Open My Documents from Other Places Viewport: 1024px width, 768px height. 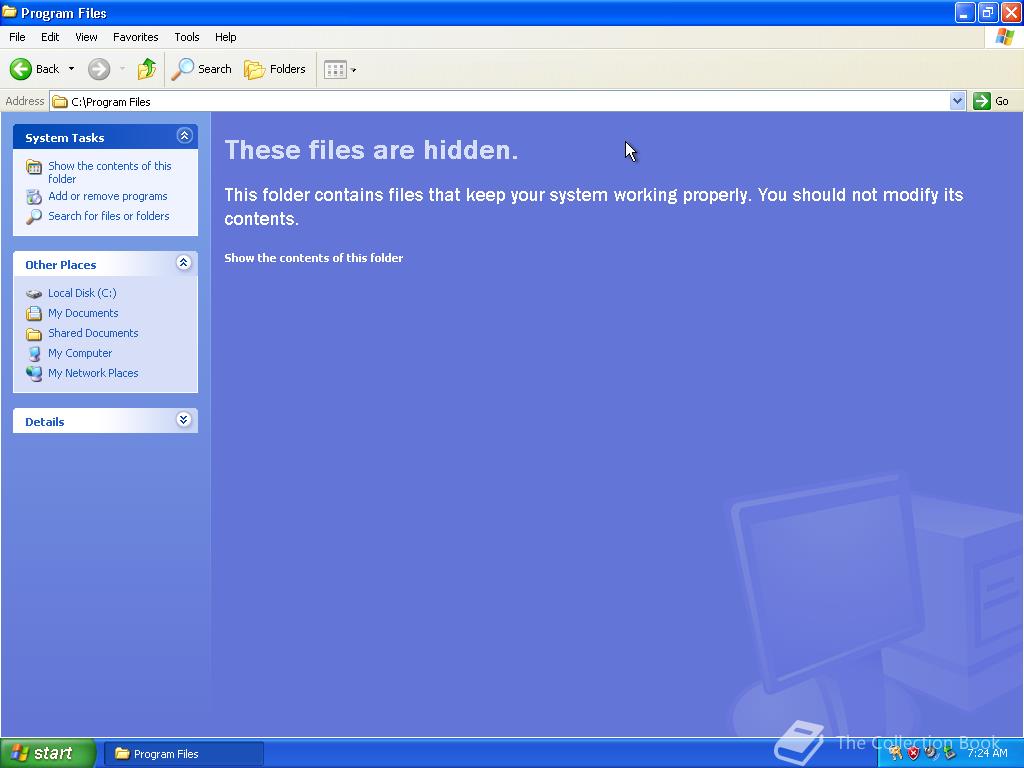83,313
